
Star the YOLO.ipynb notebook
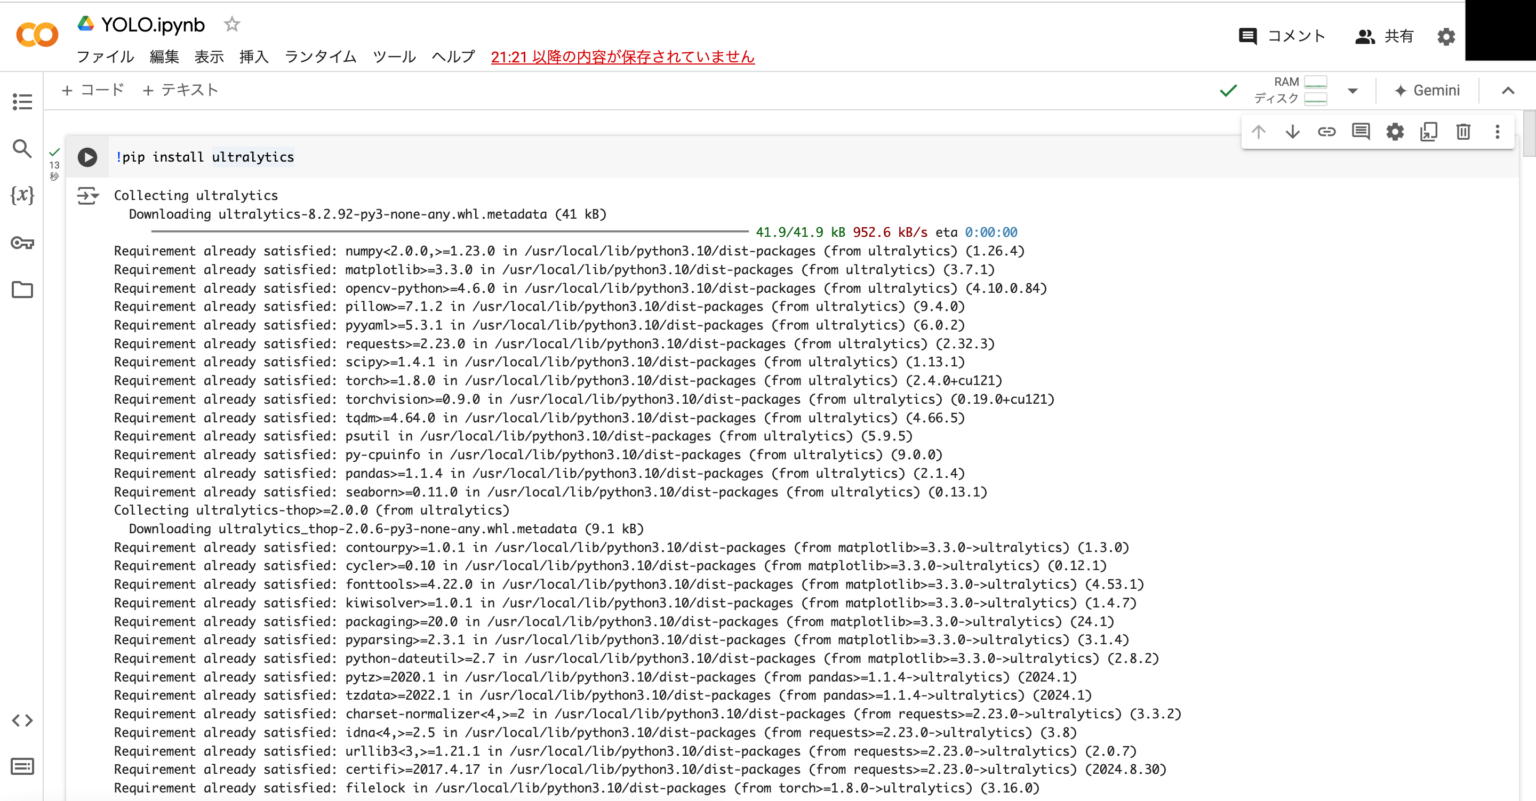click(x=232, y=24)
